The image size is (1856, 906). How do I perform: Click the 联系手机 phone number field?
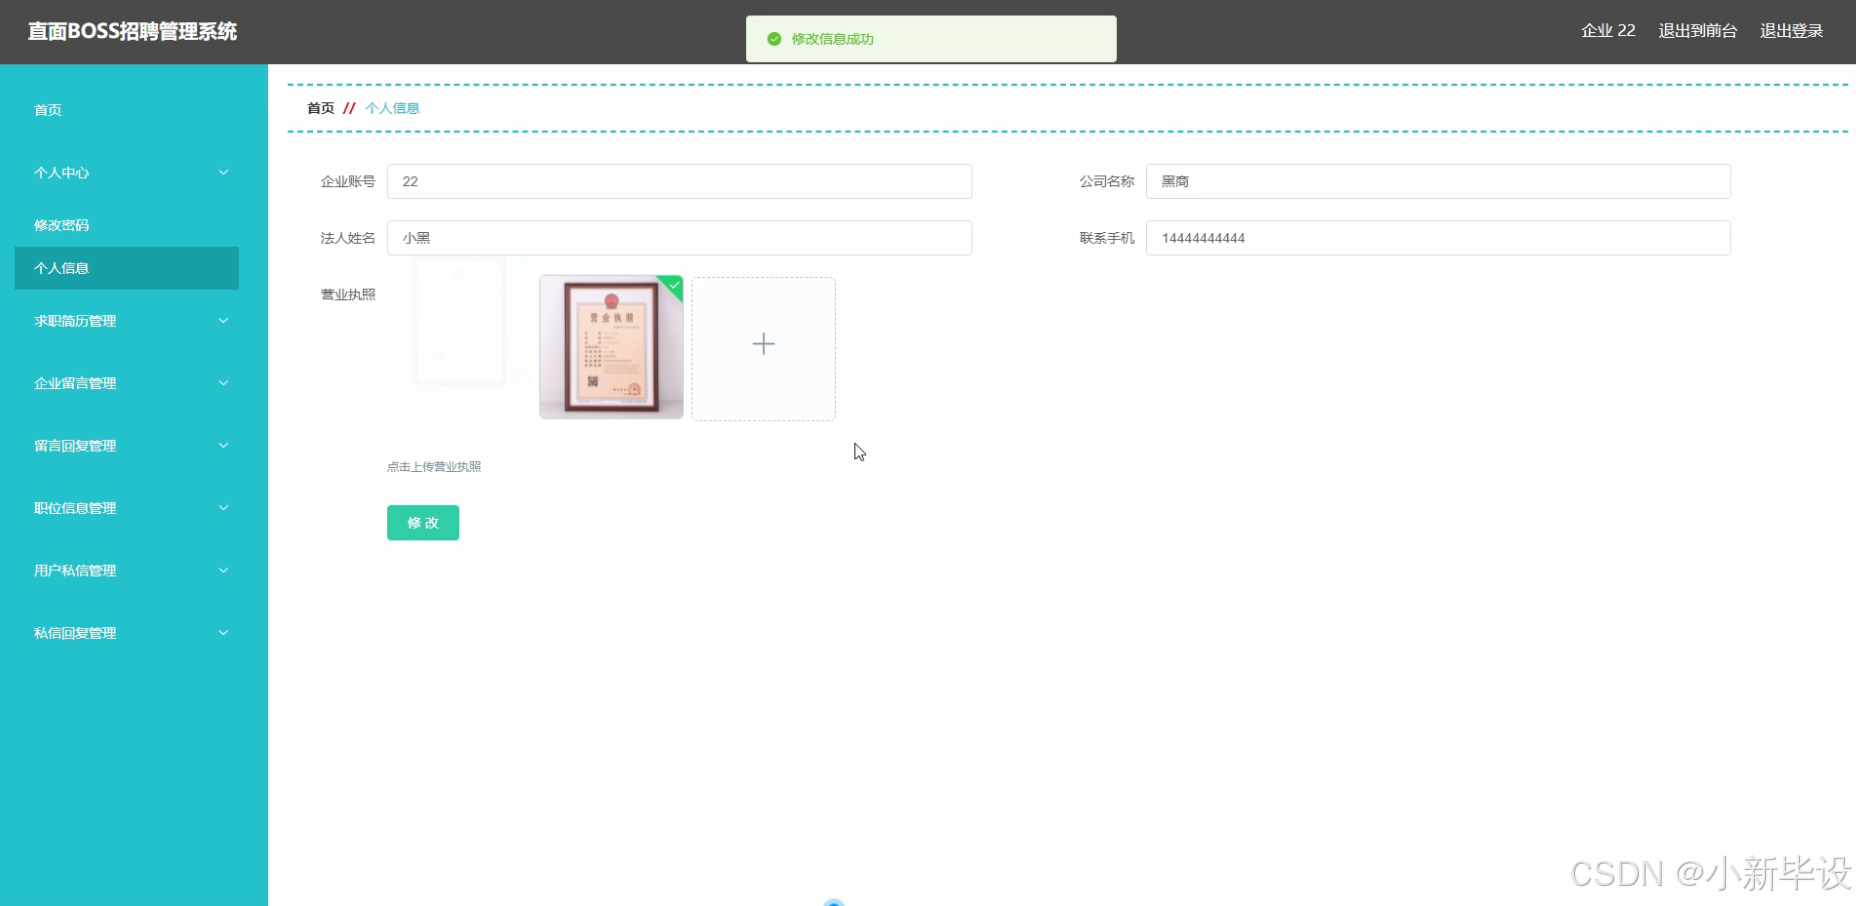pyautogui.click(x=1437, y=238)
